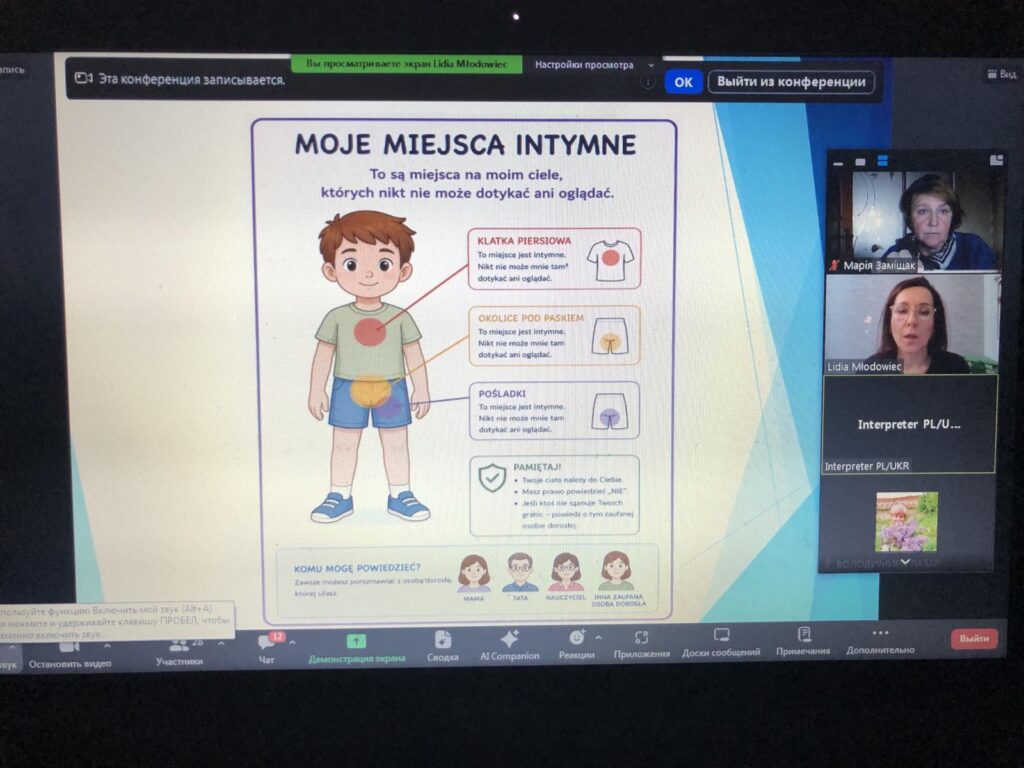Click the green Share Screen icon
Viewport: 1024px width, 768px height.
[356, 641]
